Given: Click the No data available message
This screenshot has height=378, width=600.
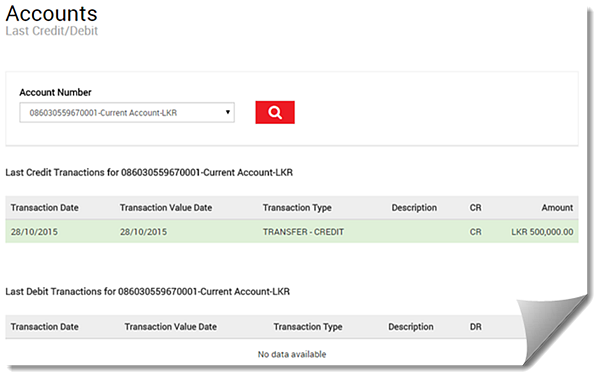Looking at the screenshot, I should point(292,354).
